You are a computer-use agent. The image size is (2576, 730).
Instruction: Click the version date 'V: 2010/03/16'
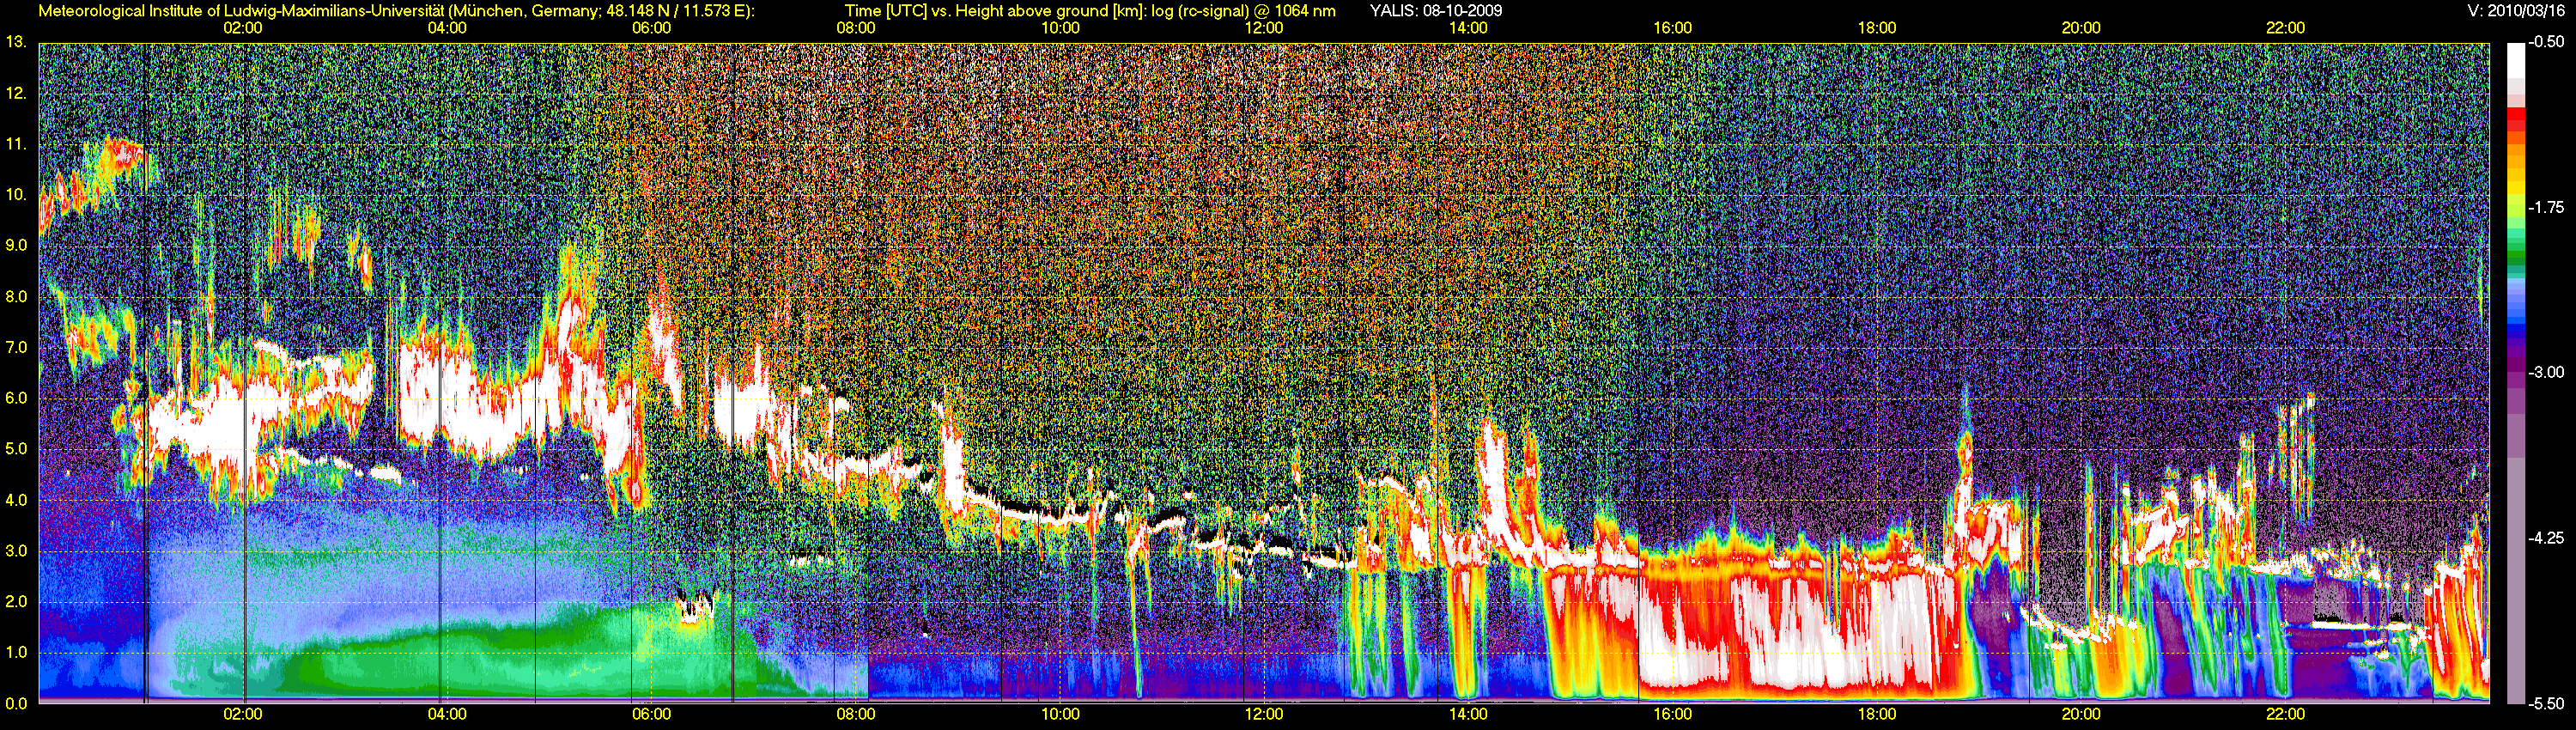pyautogui.click(x=2516, y=11)
